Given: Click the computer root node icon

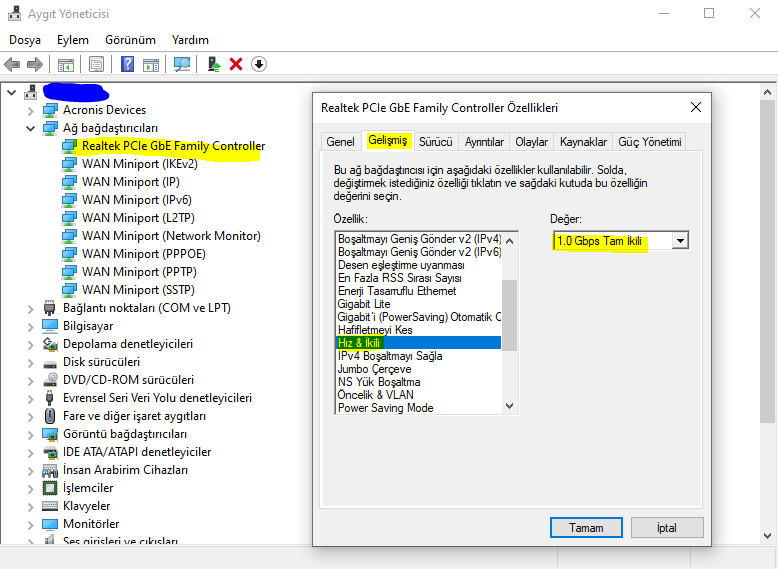Looking at the screenshot, I should coord(31,92).
